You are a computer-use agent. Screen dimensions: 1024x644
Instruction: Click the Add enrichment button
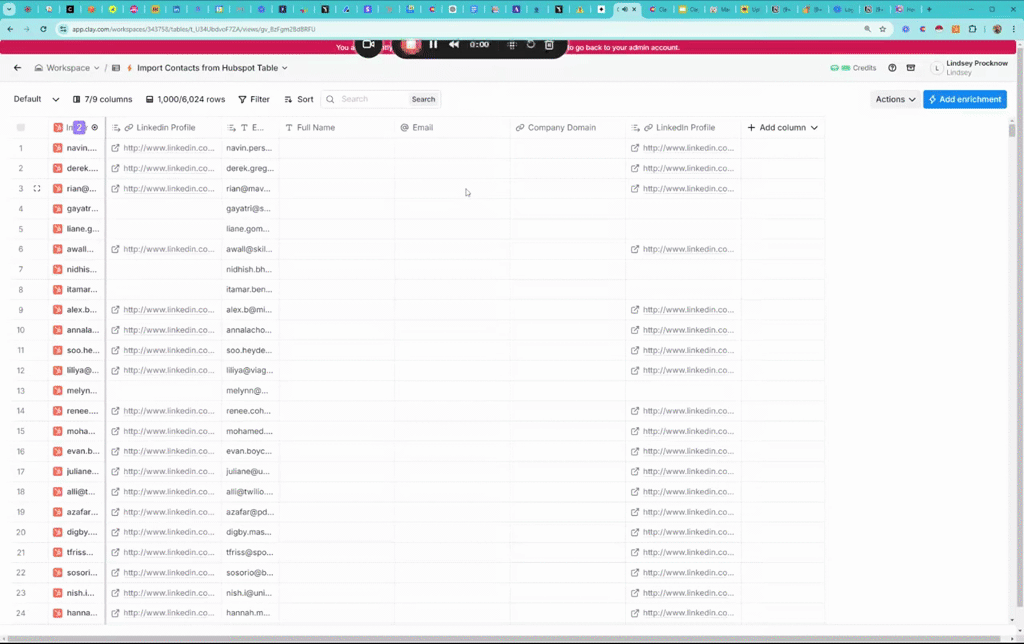[x=964, y=99]
